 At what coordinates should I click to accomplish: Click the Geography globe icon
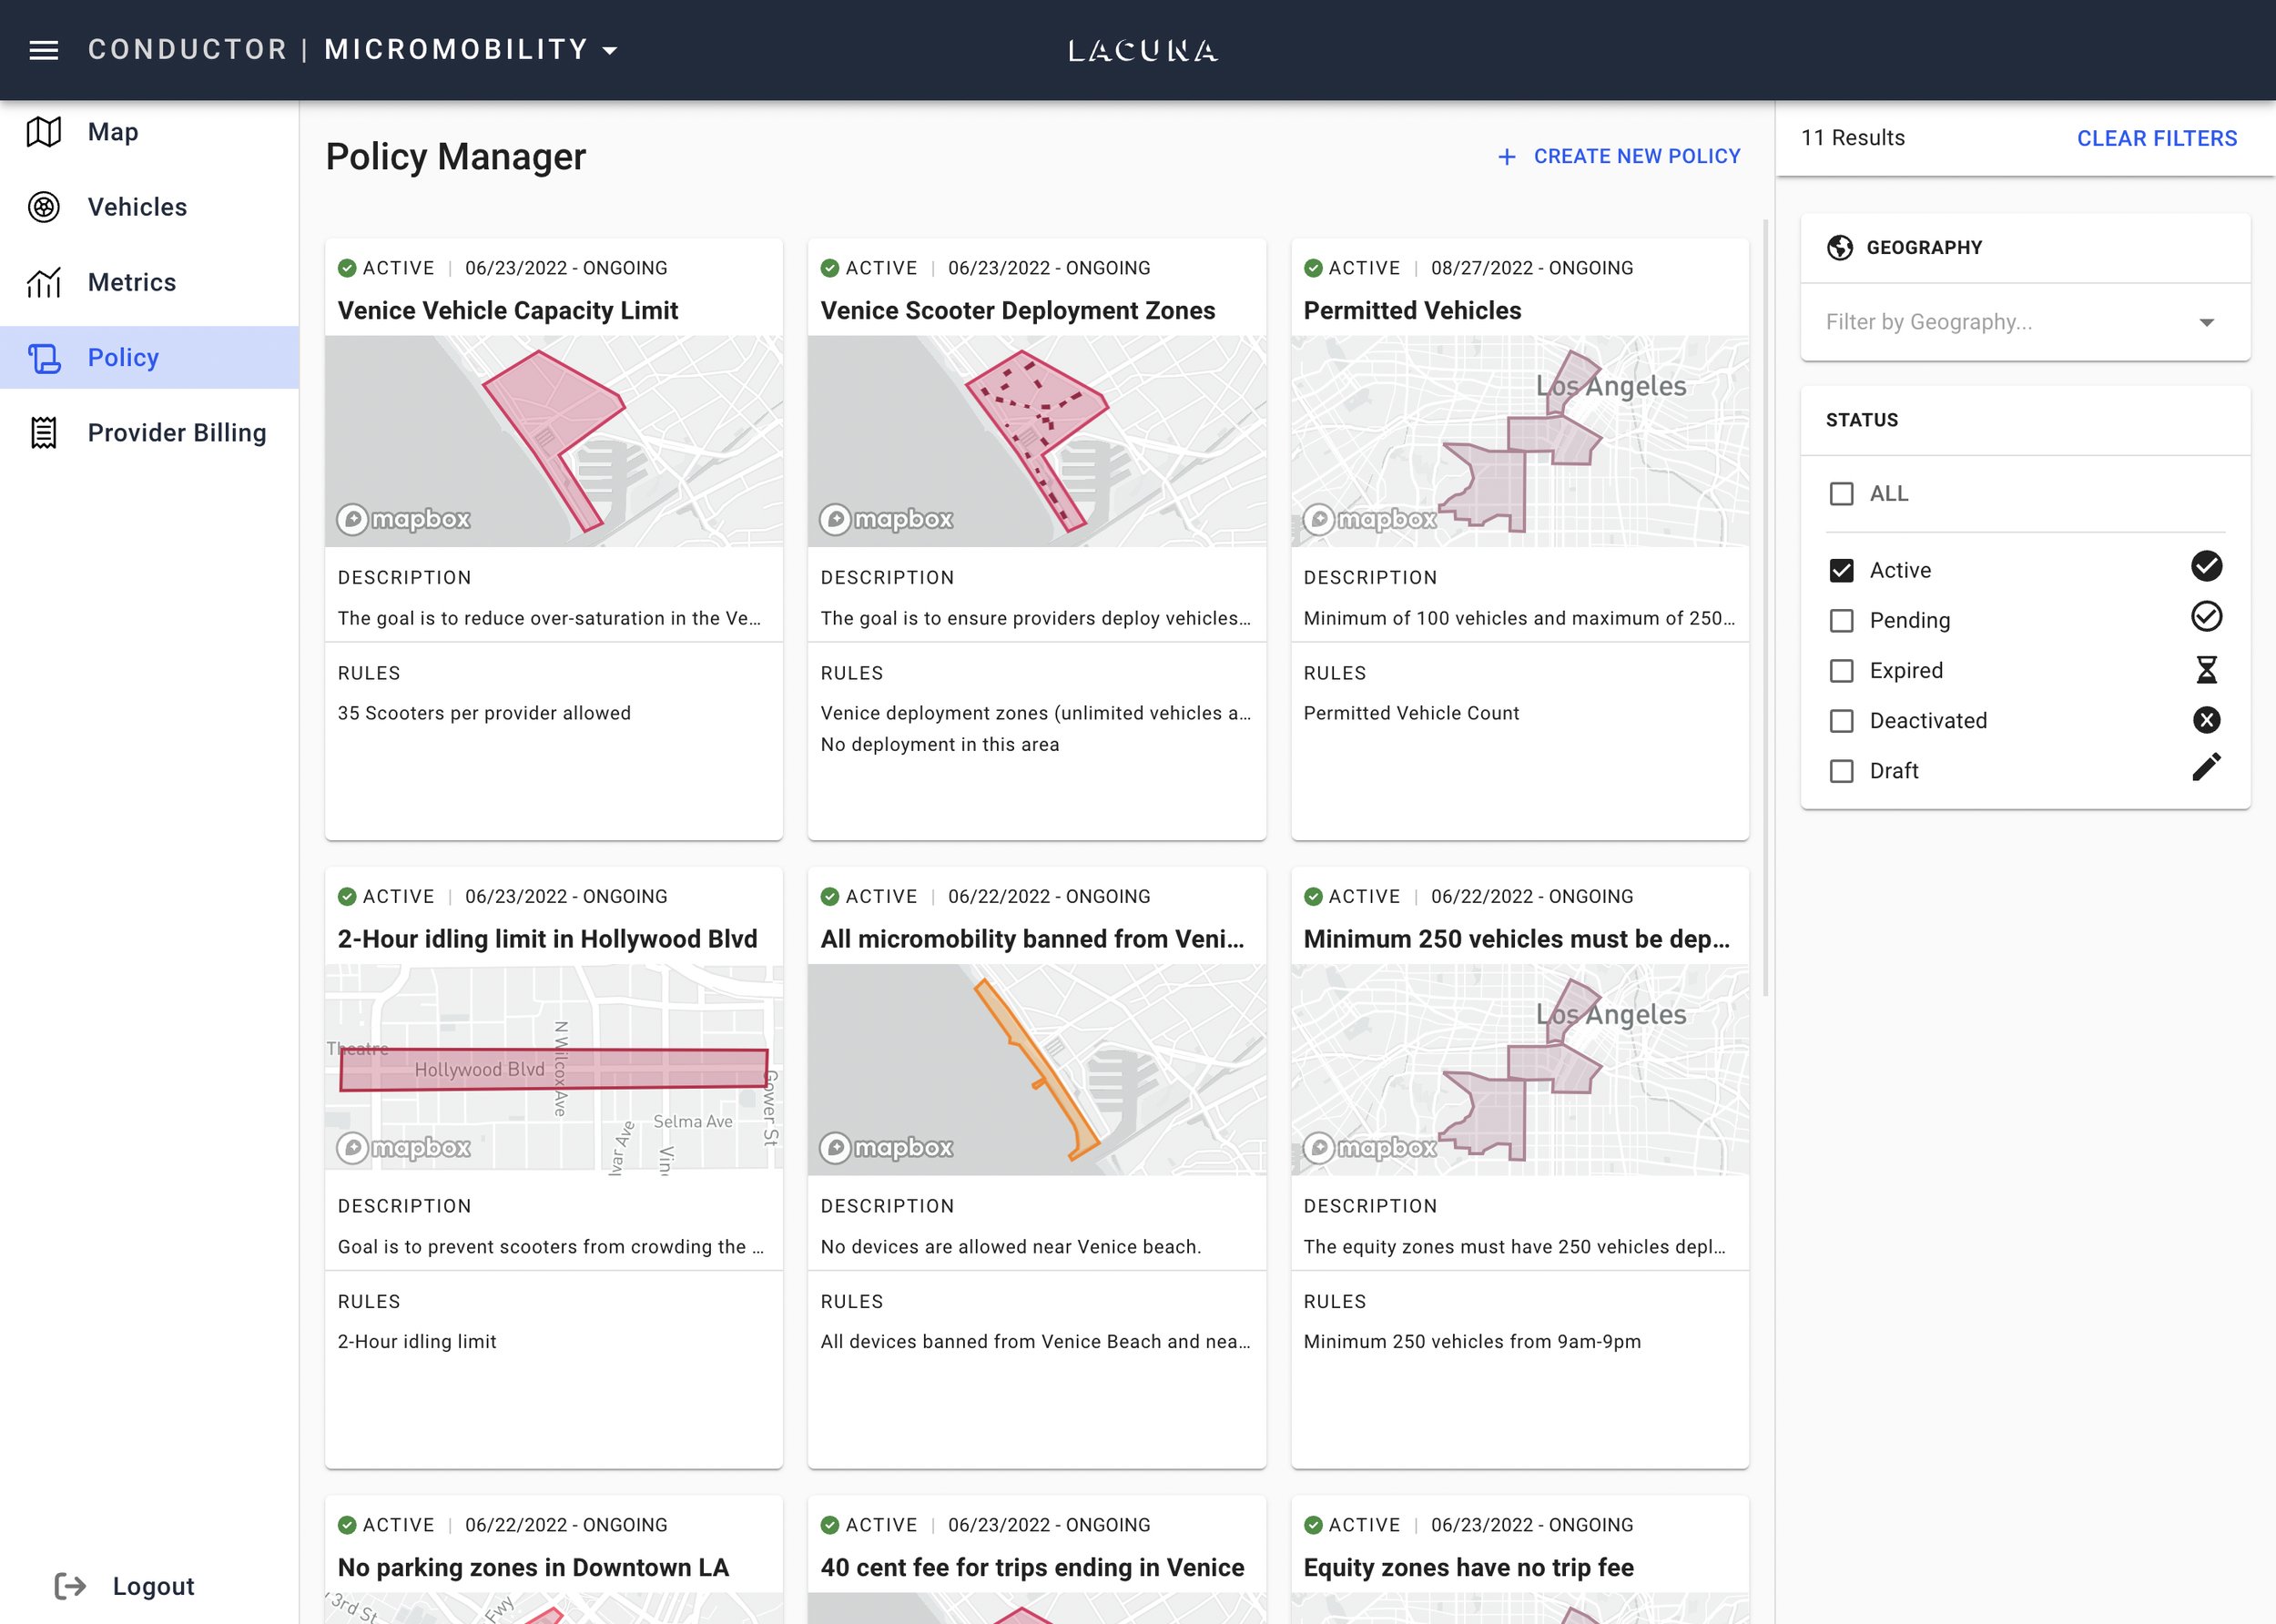[x=1839, y=247]
